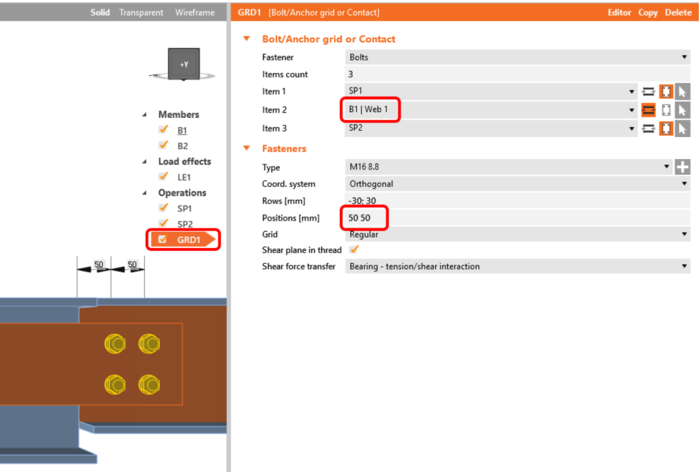Click the Copy button in the header

(647, 13)
